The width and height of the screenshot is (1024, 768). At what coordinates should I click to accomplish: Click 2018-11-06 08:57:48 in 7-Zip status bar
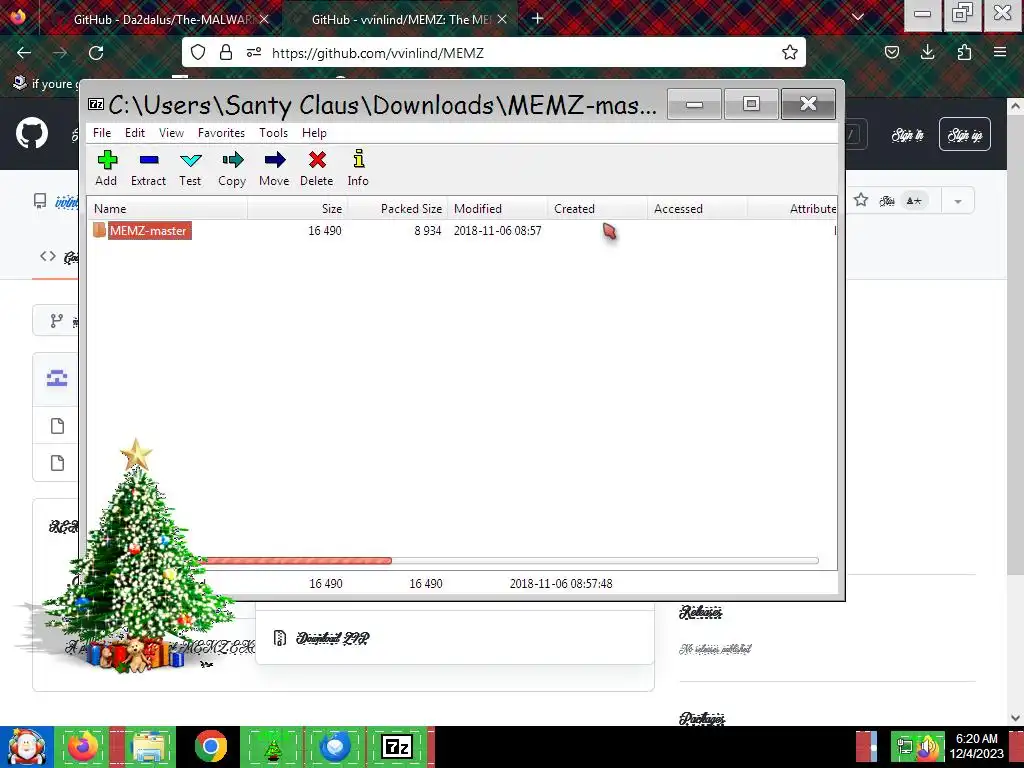coord(561,583)
